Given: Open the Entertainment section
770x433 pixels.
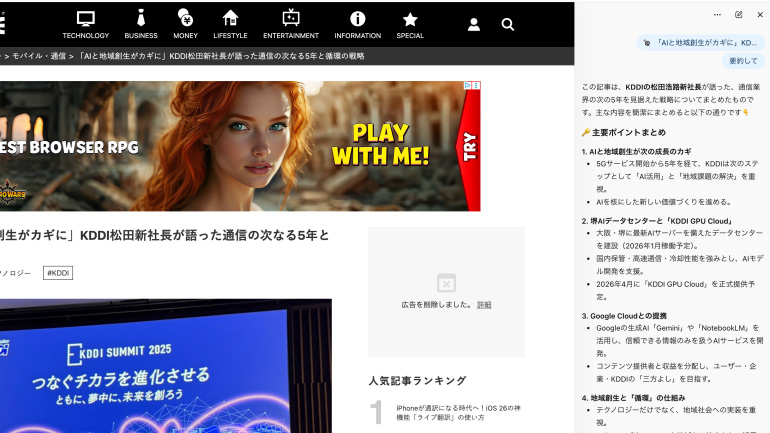Looking at the screenshot, I should [x=291, y=24].
